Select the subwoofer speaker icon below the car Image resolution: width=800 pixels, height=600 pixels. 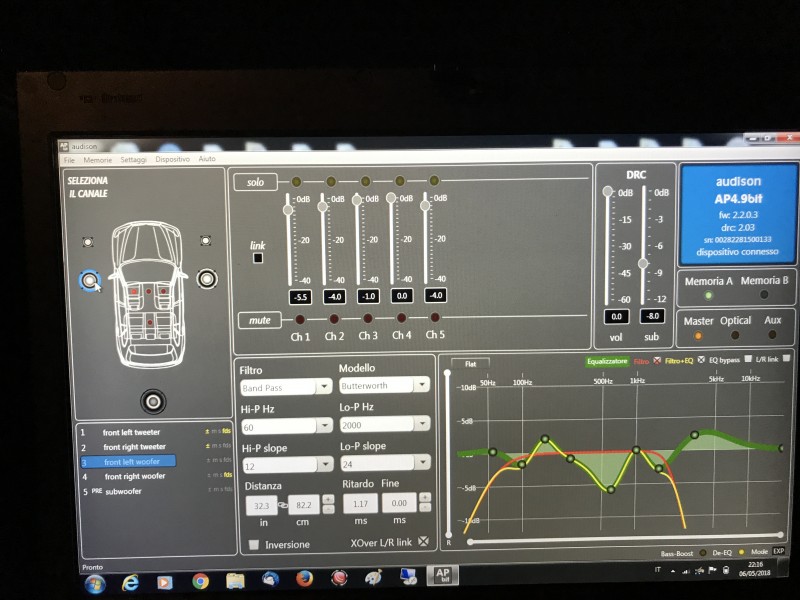(x=153, y=402)
